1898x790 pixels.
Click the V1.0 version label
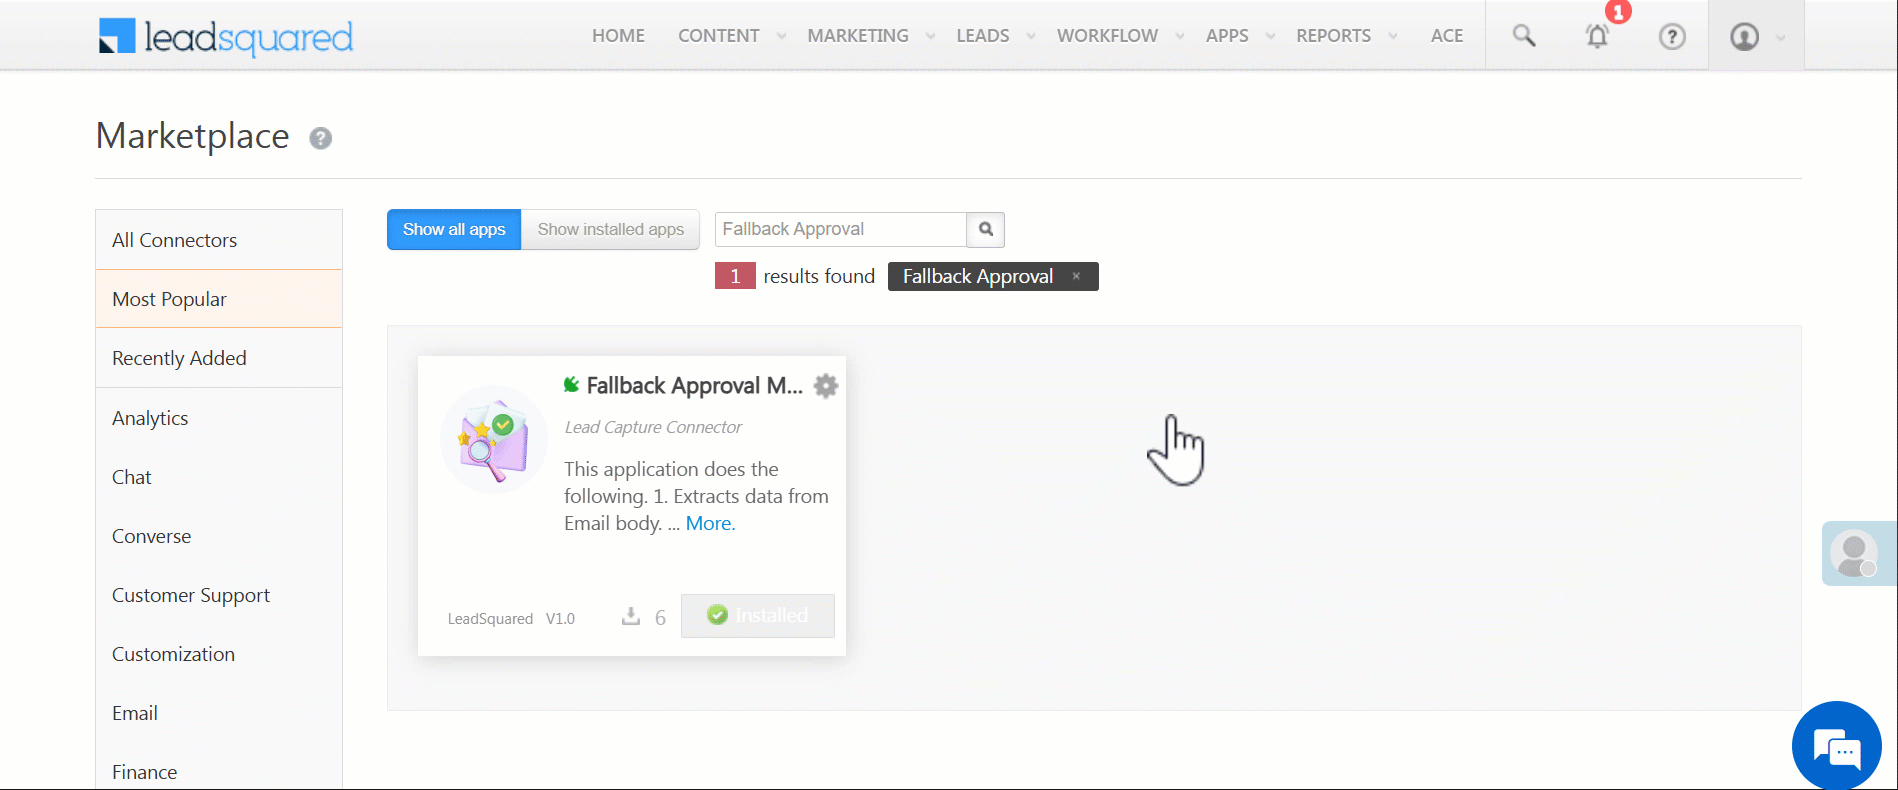tap(560, 619)
